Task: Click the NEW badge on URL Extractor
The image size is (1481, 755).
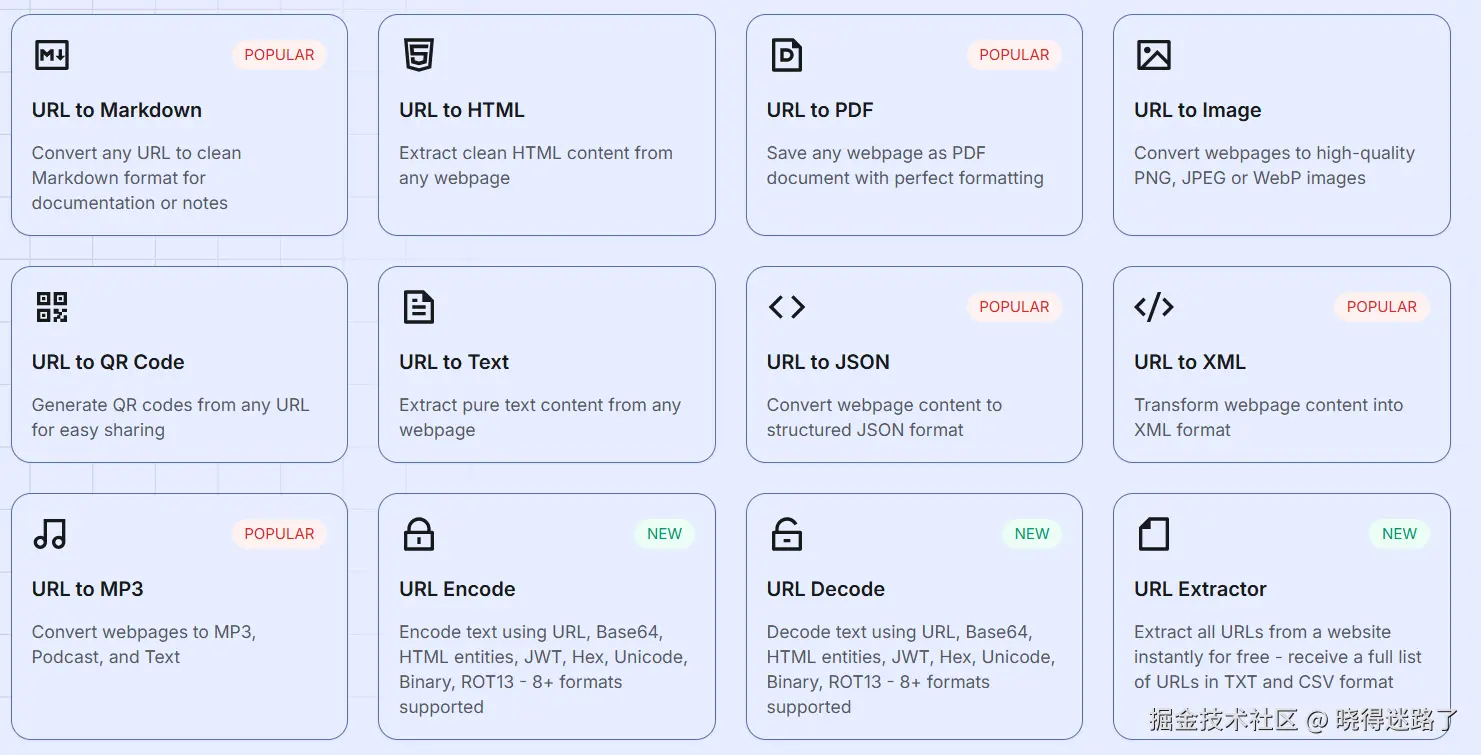Action: pos(1399,534)
